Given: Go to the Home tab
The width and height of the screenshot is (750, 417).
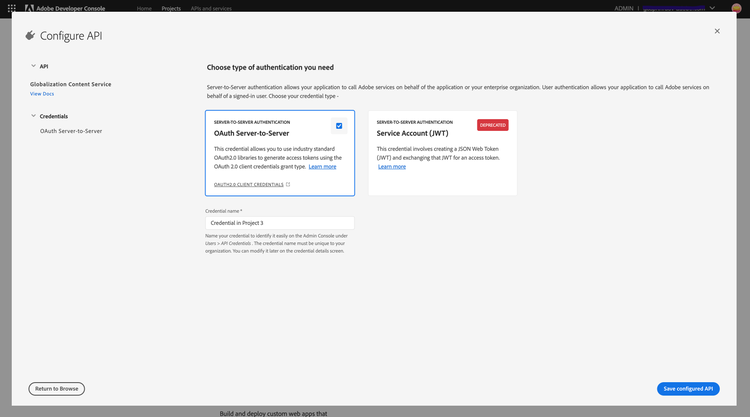Looking at the screenshot, I should 144,9.
